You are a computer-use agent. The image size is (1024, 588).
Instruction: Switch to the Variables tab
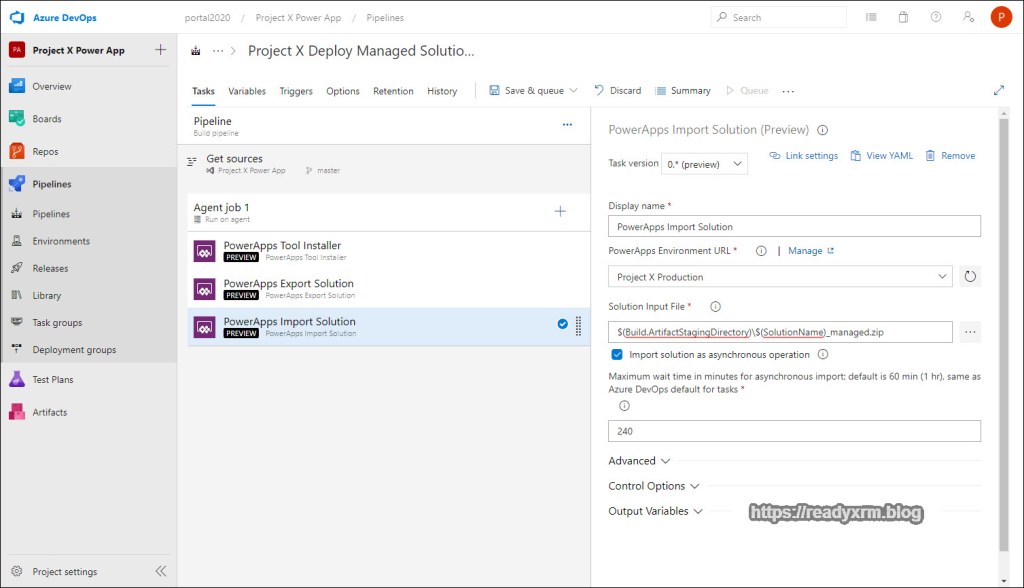click(x=247, y=91)
